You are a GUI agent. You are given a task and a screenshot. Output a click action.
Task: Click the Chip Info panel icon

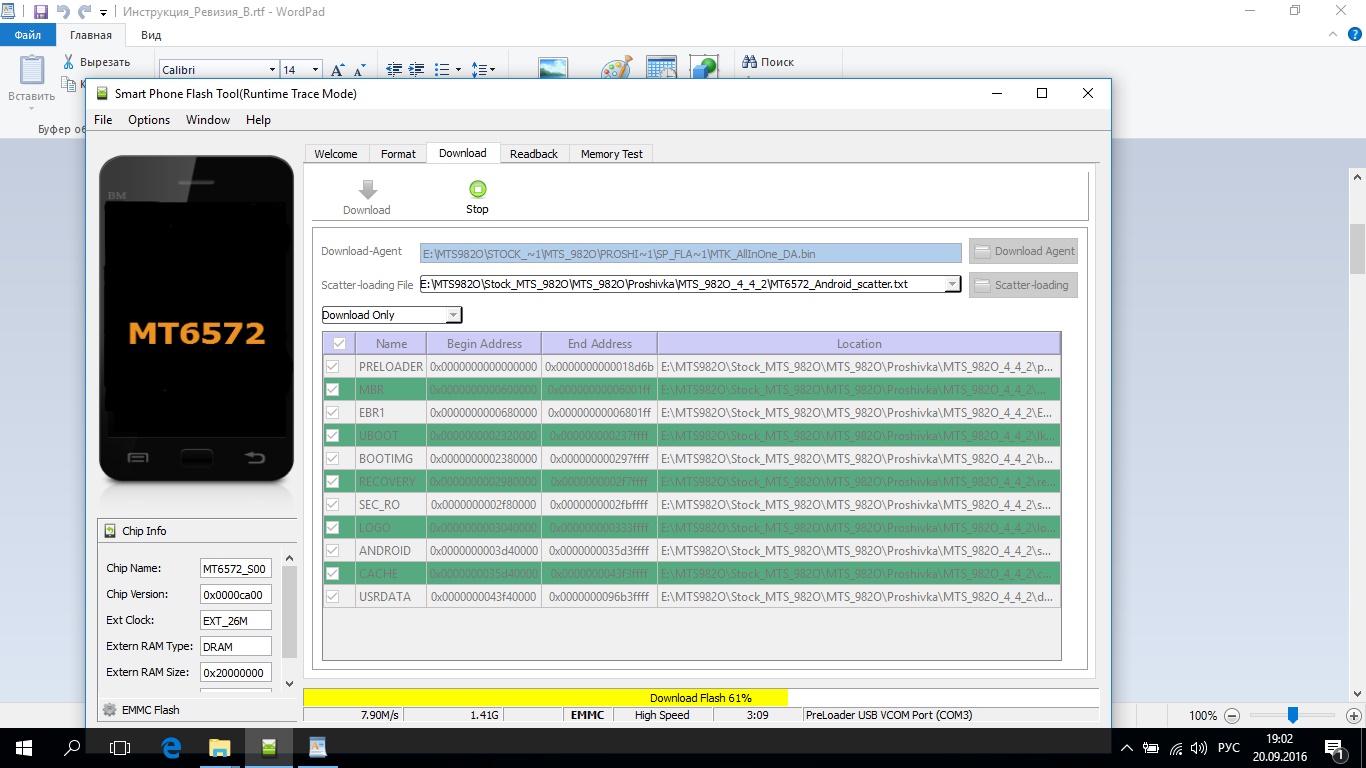coord(110,531)
